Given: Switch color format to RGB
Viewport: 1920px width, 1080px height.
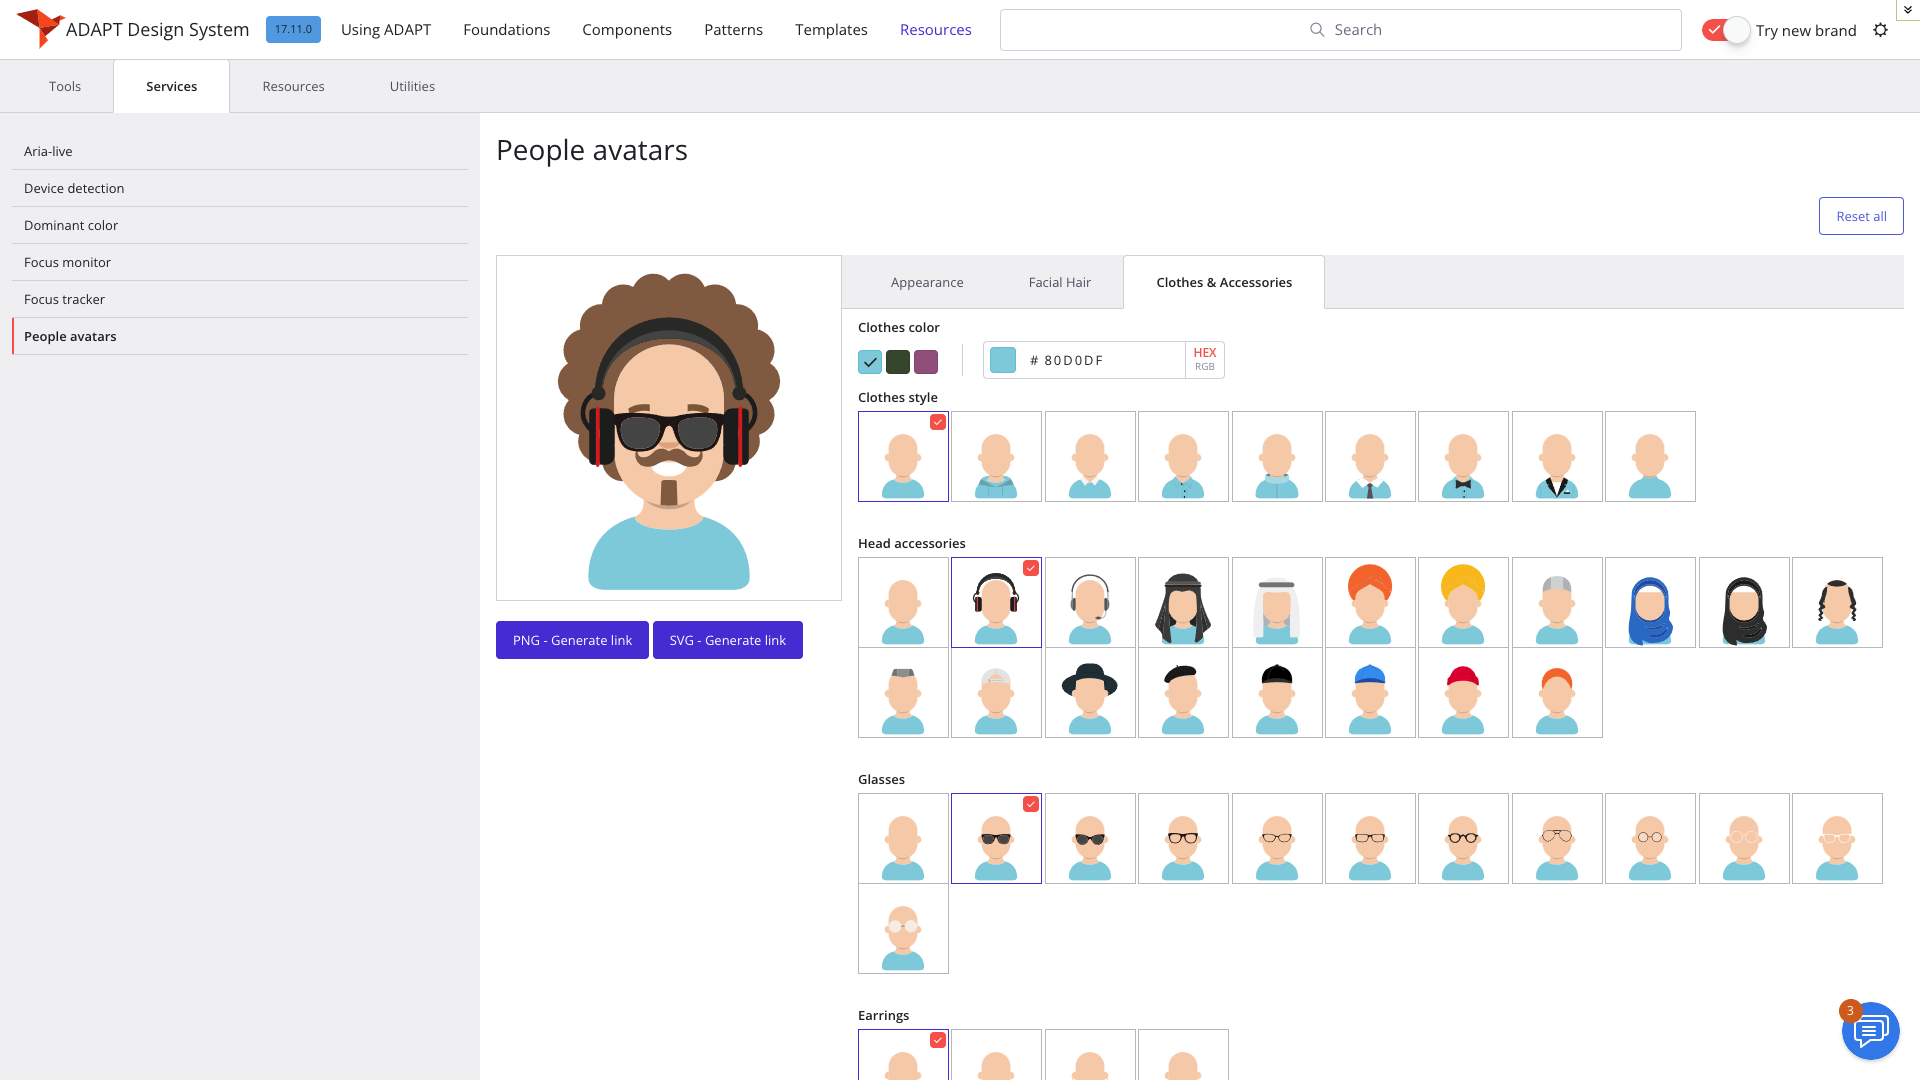Looking at the screenshot, I should (1204, 367).
